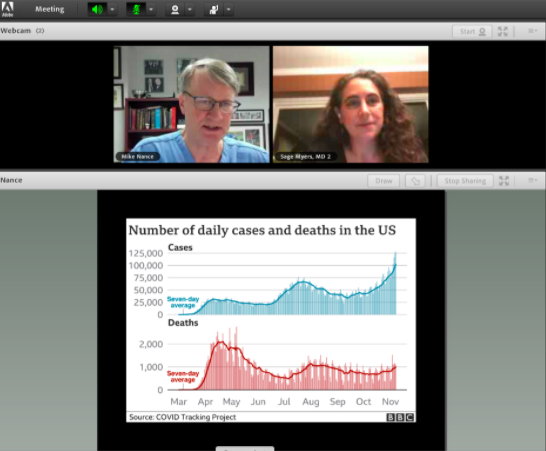Open the Nance share pod options menu
Viewport: 546px width, 451px height.
click(532, 180)
